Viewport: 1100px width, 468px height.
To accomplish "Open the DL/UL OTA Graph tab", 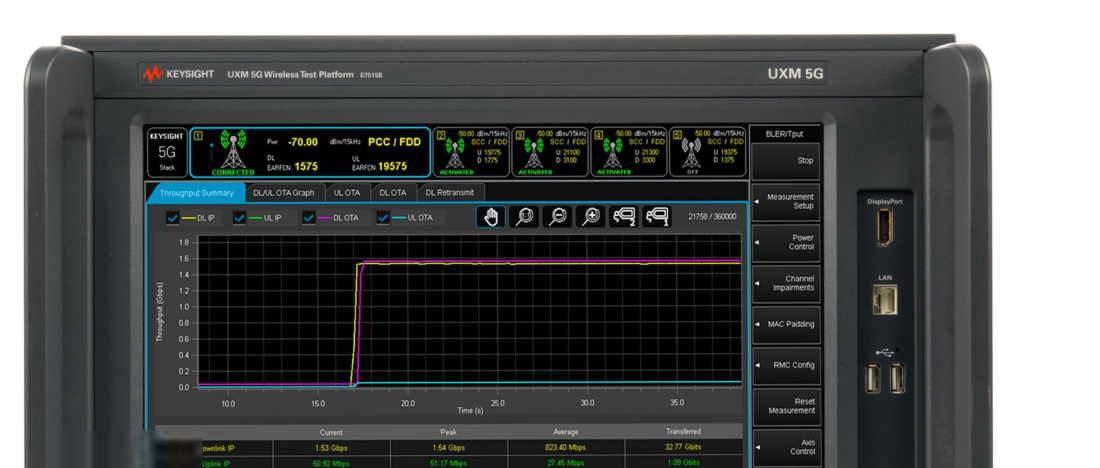I will (283, 193).
